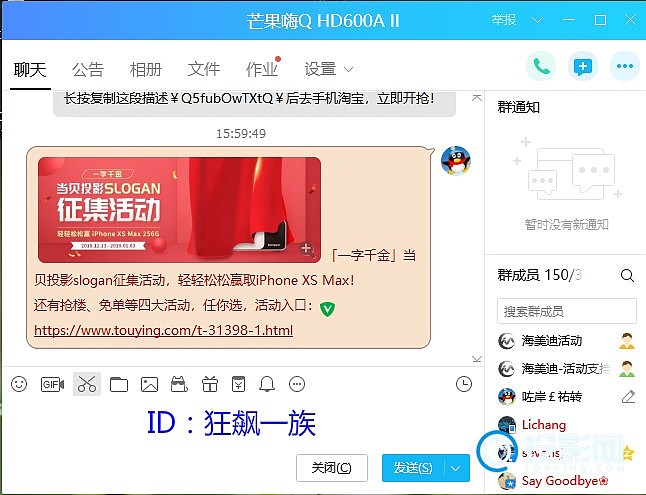This screenshot has width=646, height=495.
Task: Select member 咗岸￡祐转
Action: pos(565,397)
